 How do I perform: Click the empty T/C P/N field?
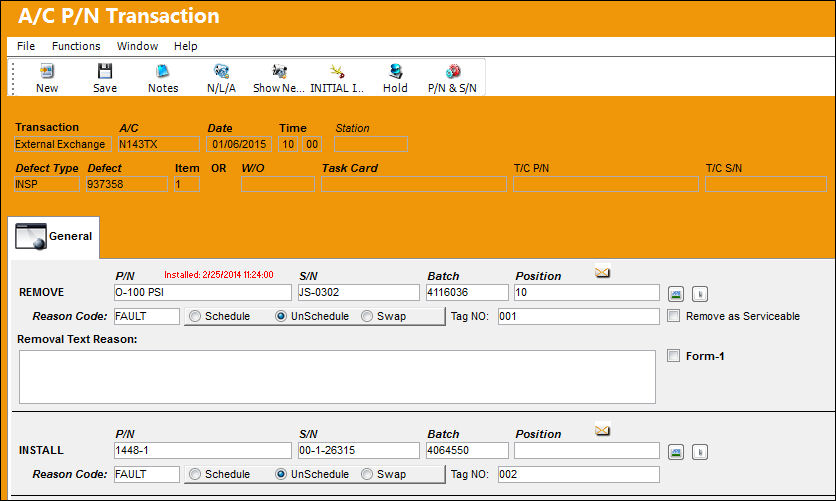(606, 184)
